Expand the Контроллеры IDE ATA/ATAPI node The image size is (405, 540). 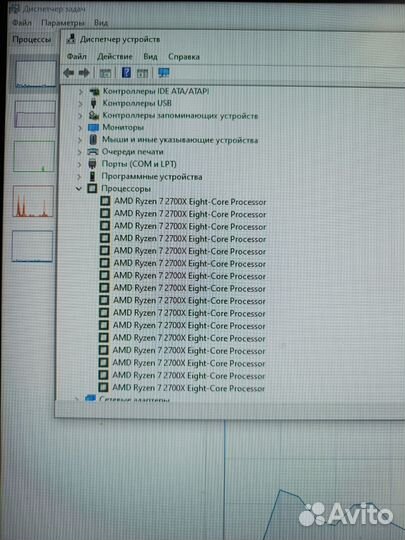80,92
